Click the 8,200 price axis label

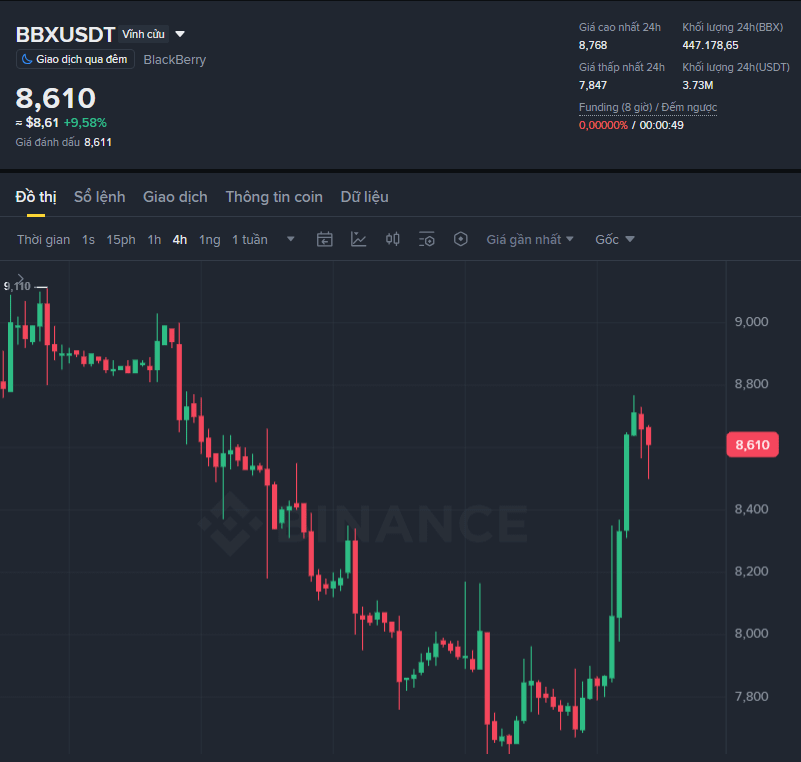751,572
